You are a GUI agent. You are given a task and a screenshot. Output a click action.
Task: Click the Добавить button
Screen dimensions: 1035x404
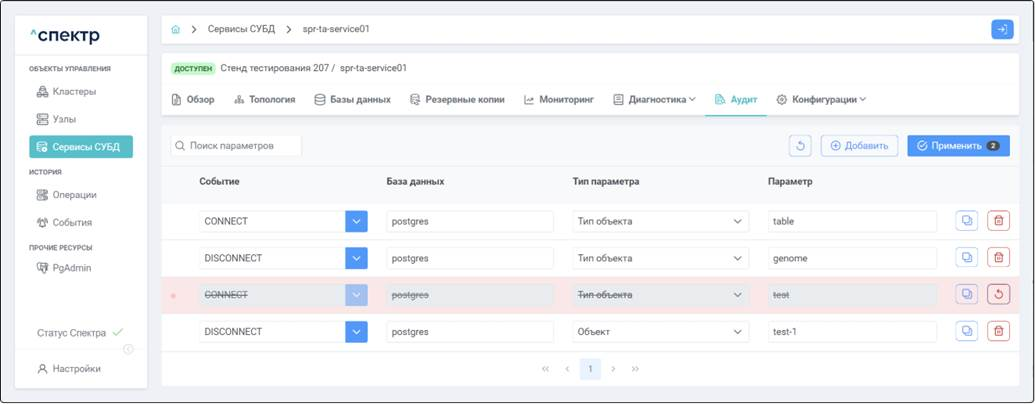coord(859,146)
